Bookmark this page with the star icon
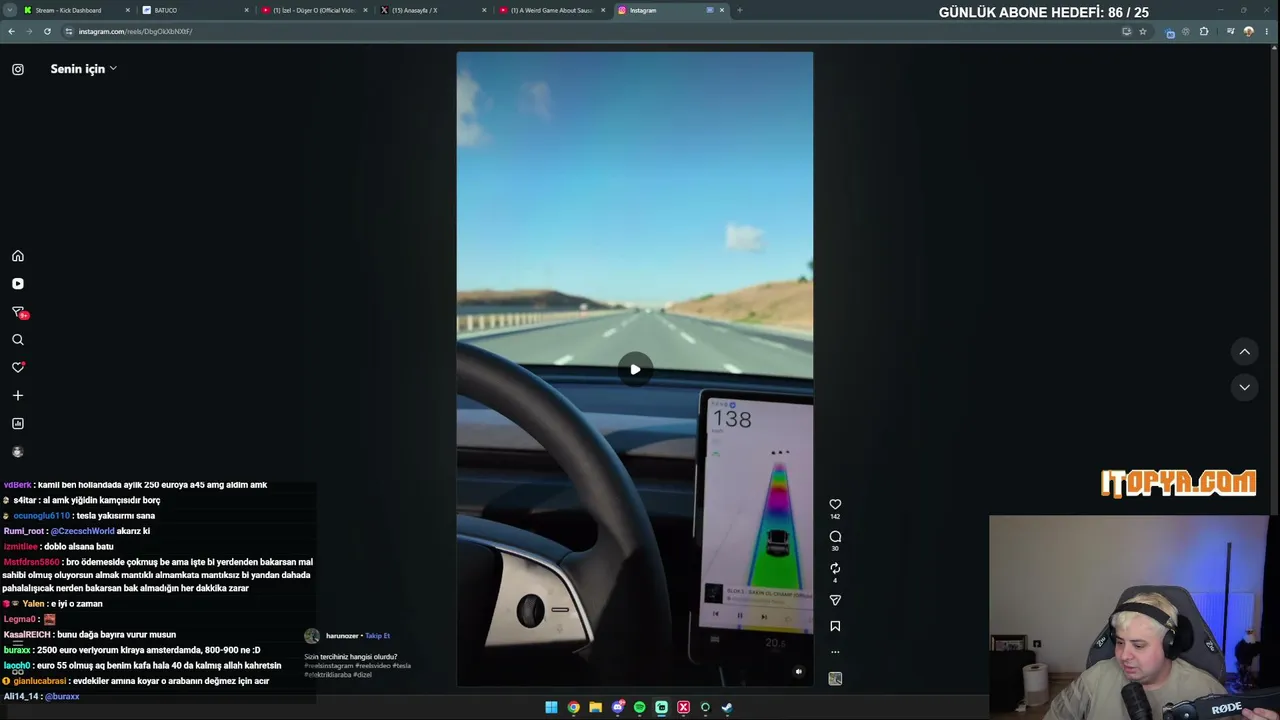Image resolution: width=1280 pixels, height=720 pixels. pyautogui.click(x=1143, y=31)
